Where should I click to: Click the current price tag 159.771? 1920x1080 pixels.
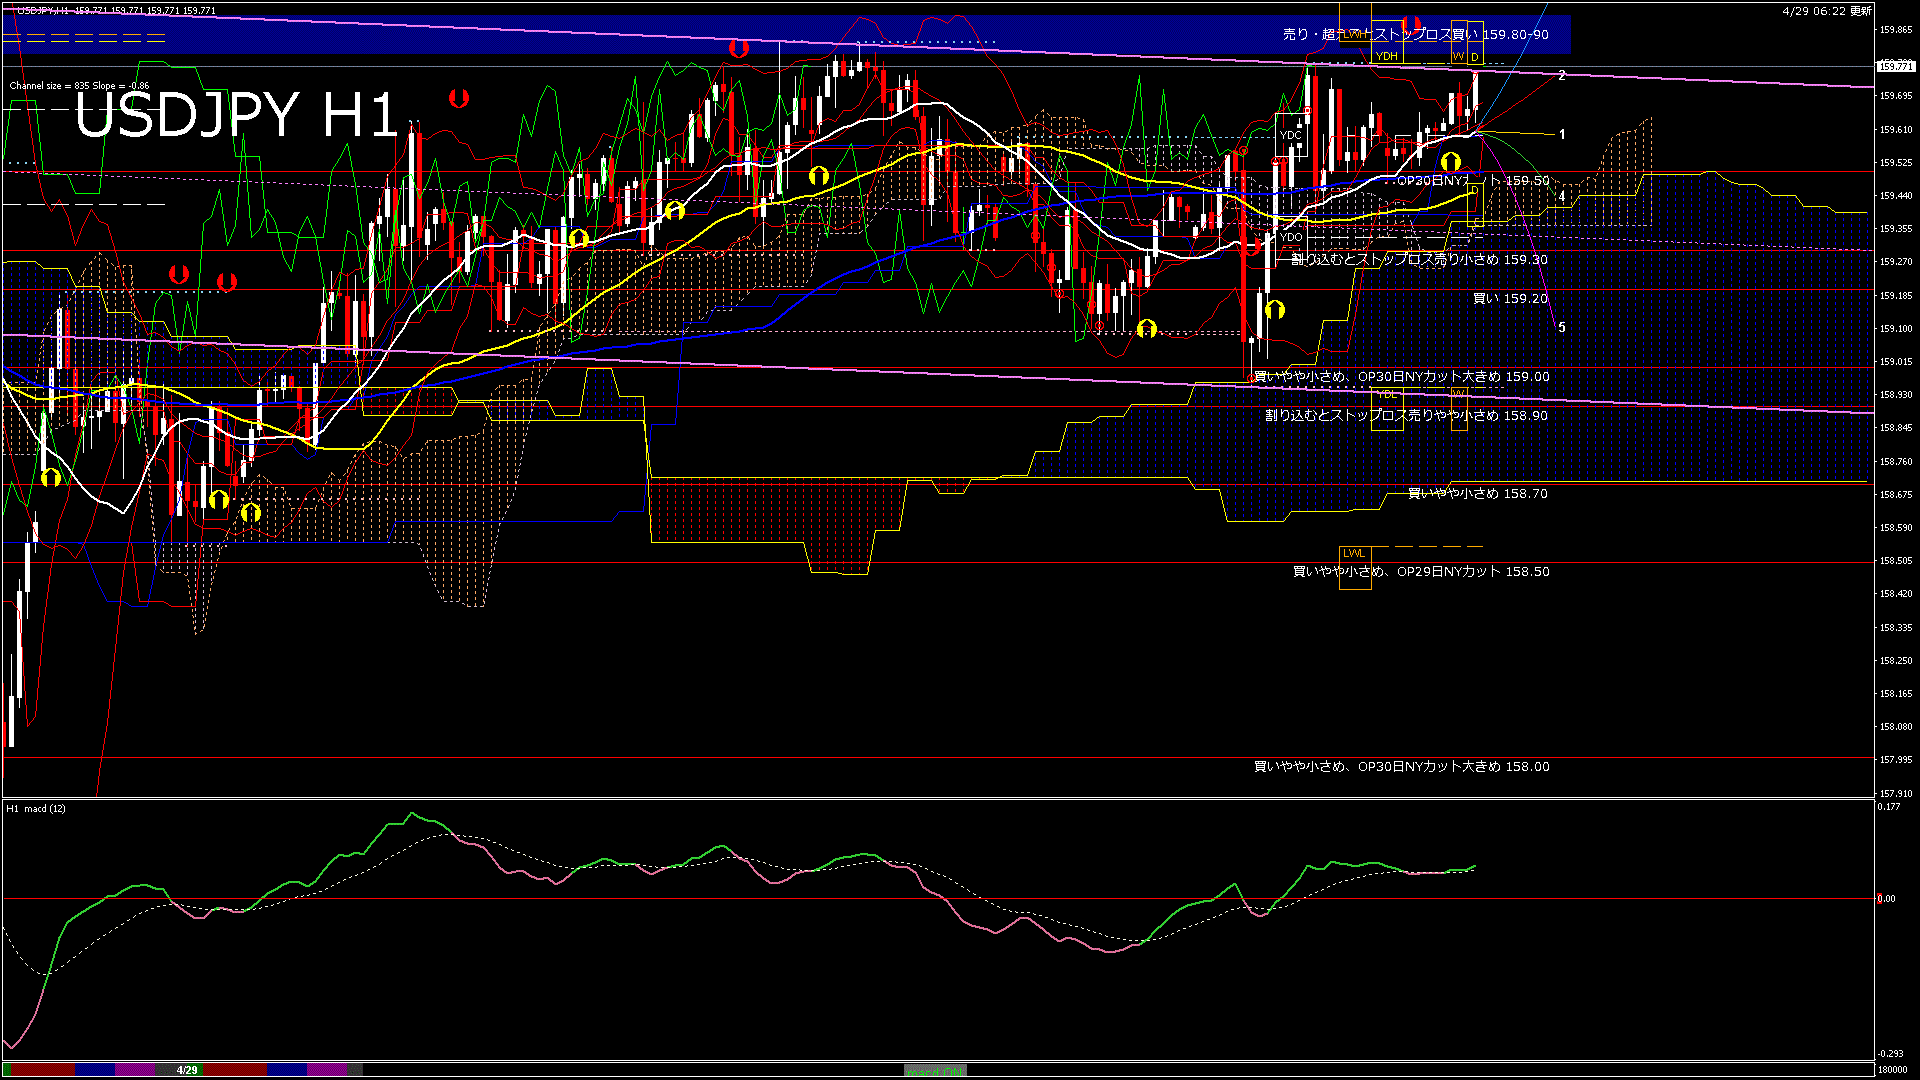(1895, 66)
